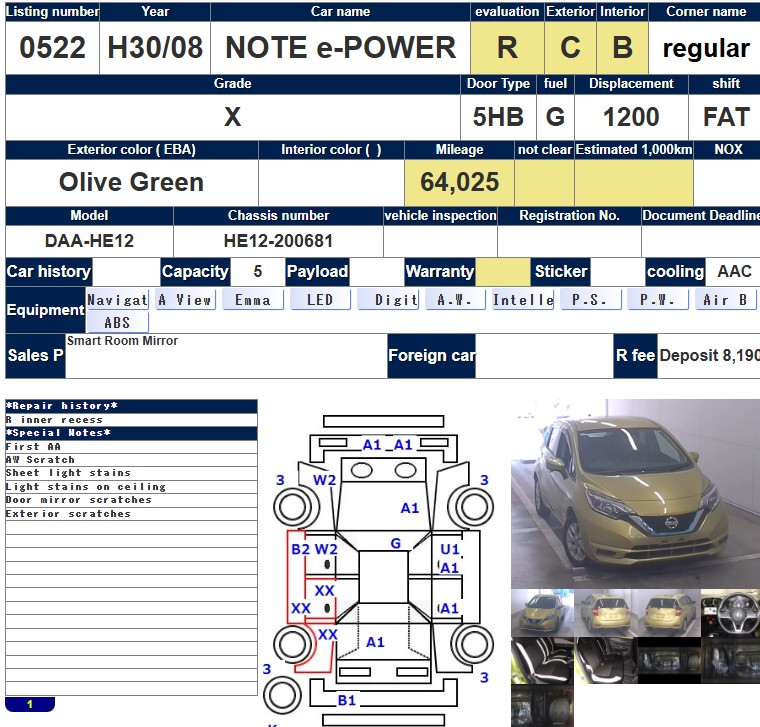The width and height of the screenshot is (760, 727).
Task: Click the B2 mark on left door
Action: click(x=301, y=549)
